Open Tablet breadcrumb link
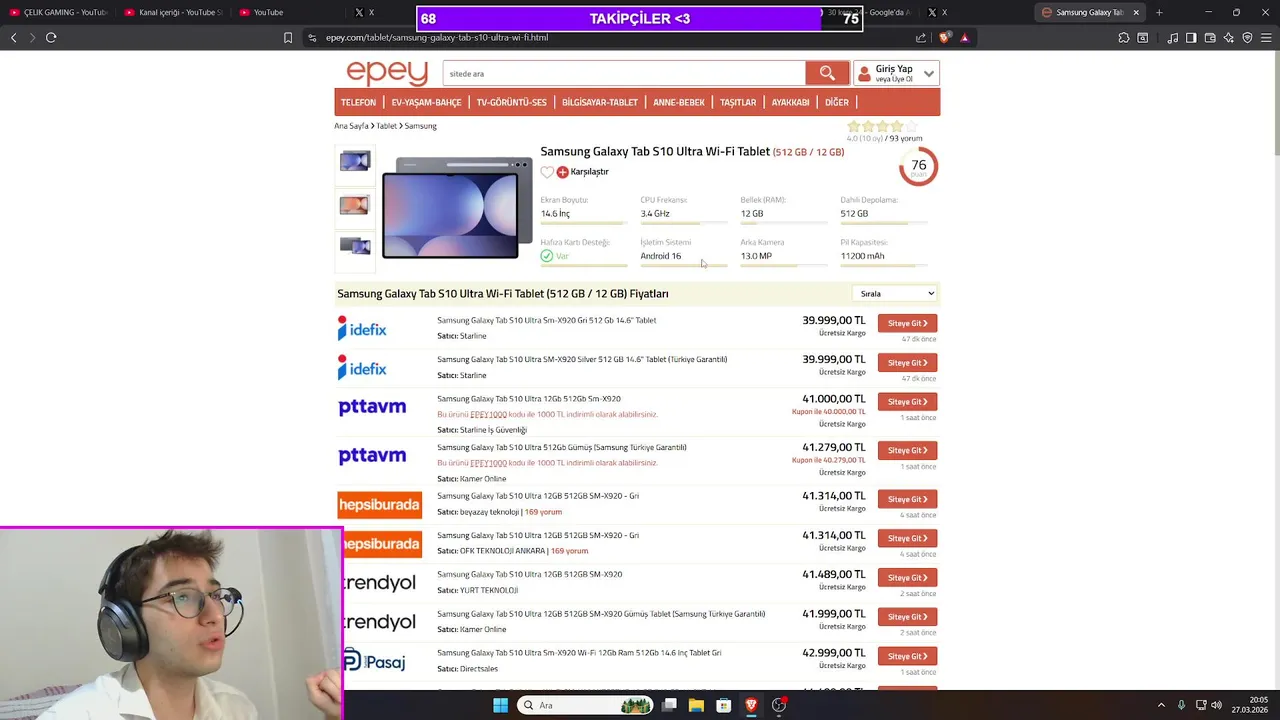Viewport: 1280px width, 720px height. click(386, 126)
